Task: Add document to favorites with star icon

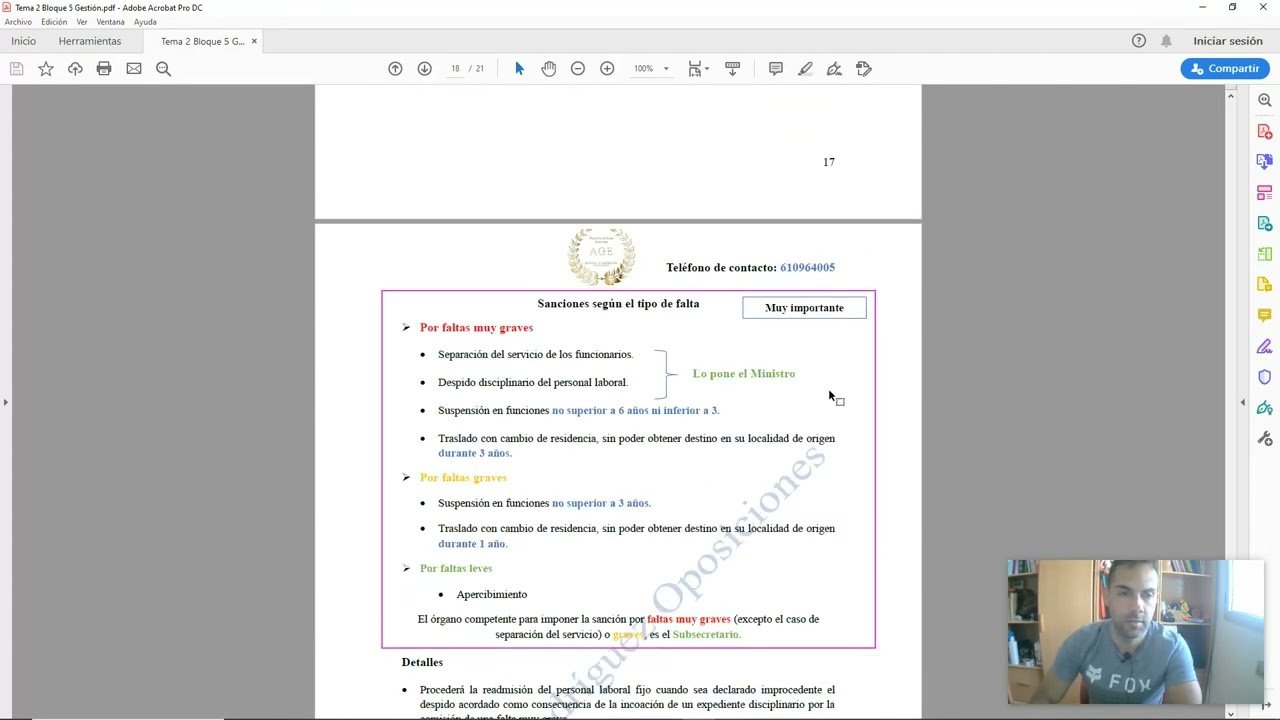Action: click(x=46, y=69)
